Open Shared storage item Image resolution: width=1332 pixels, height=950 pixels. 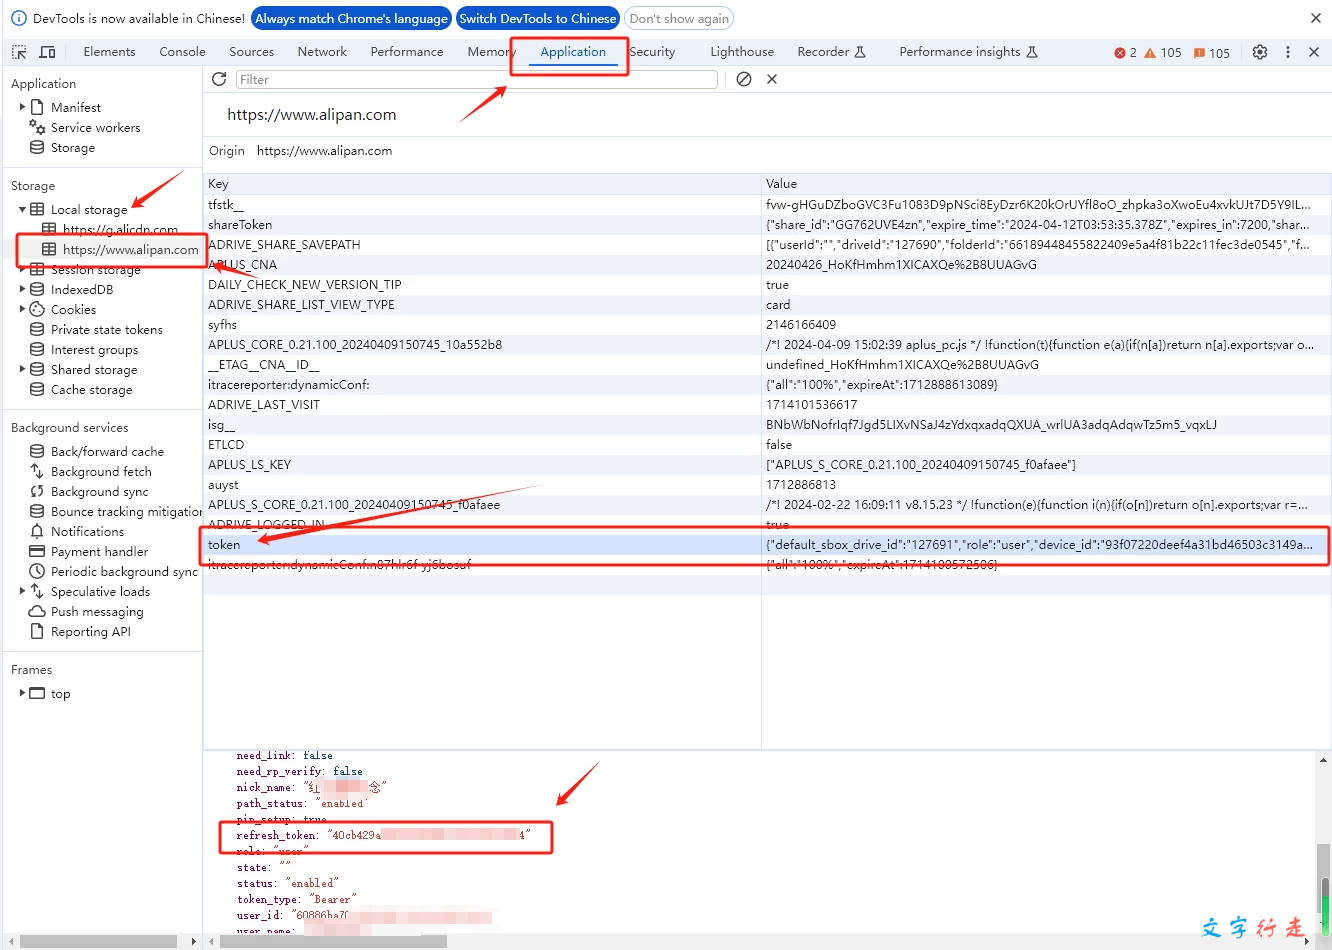pyautogui.click(x=94, y=369)
